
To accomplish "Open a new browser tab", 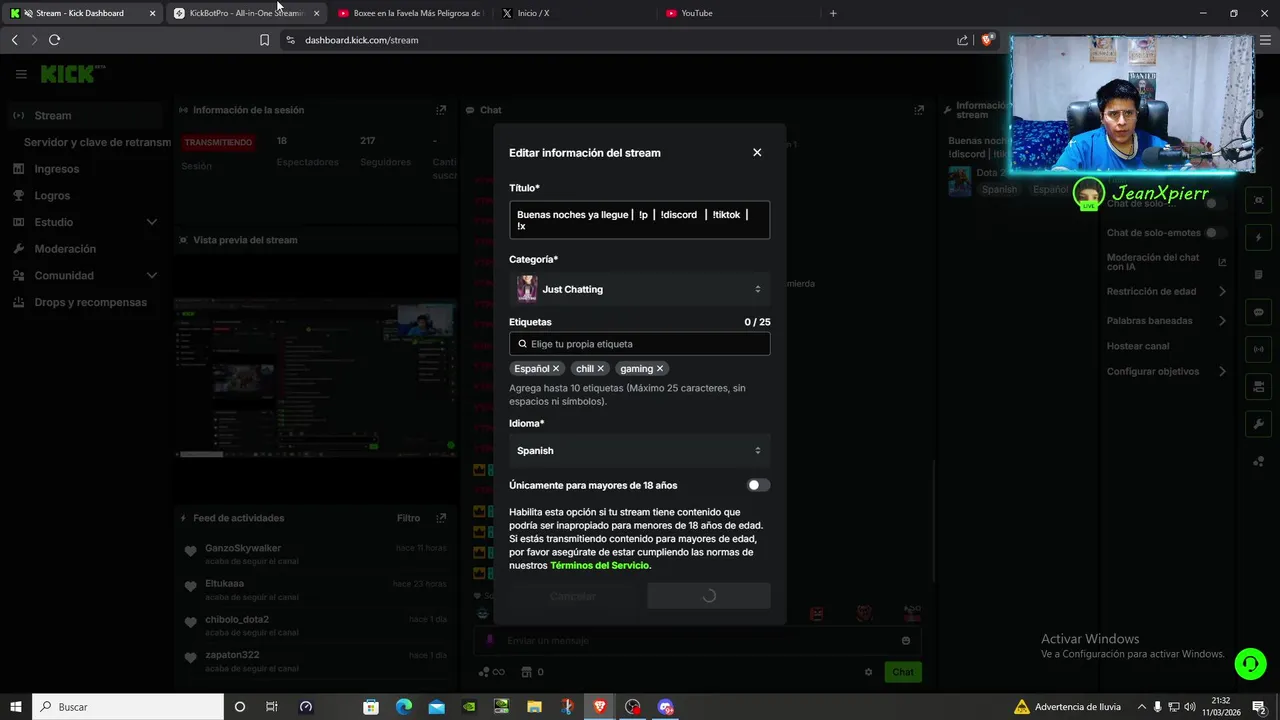I will click(x=833, y=13).
